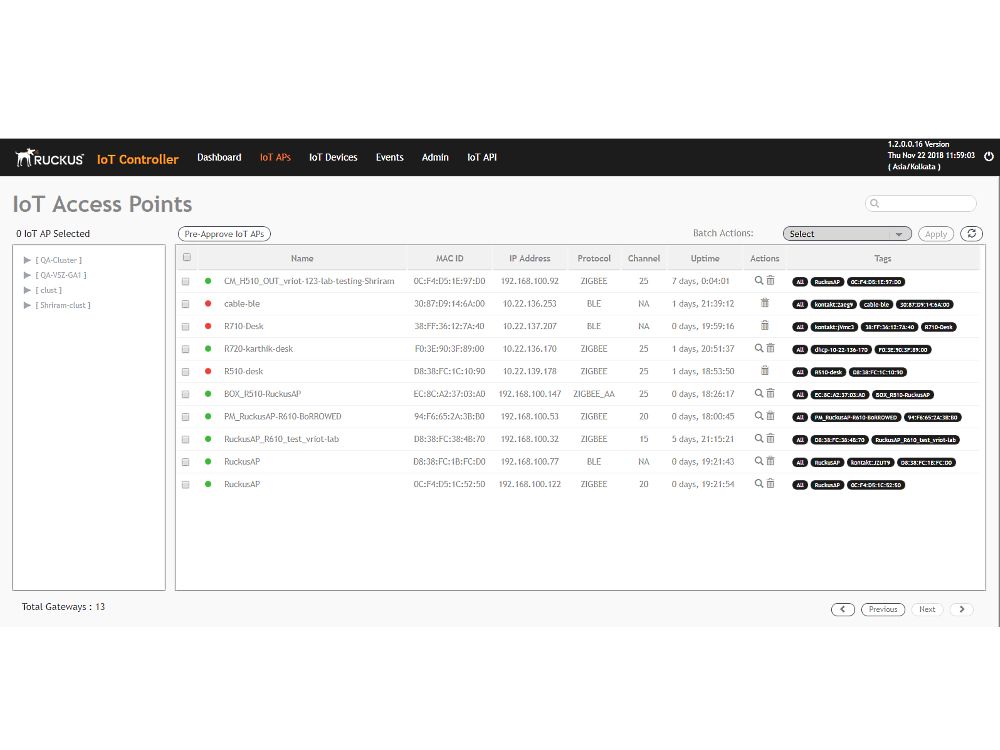Click the Next page button
Viewport: 1000px width, 750px height.
point(927,609)
